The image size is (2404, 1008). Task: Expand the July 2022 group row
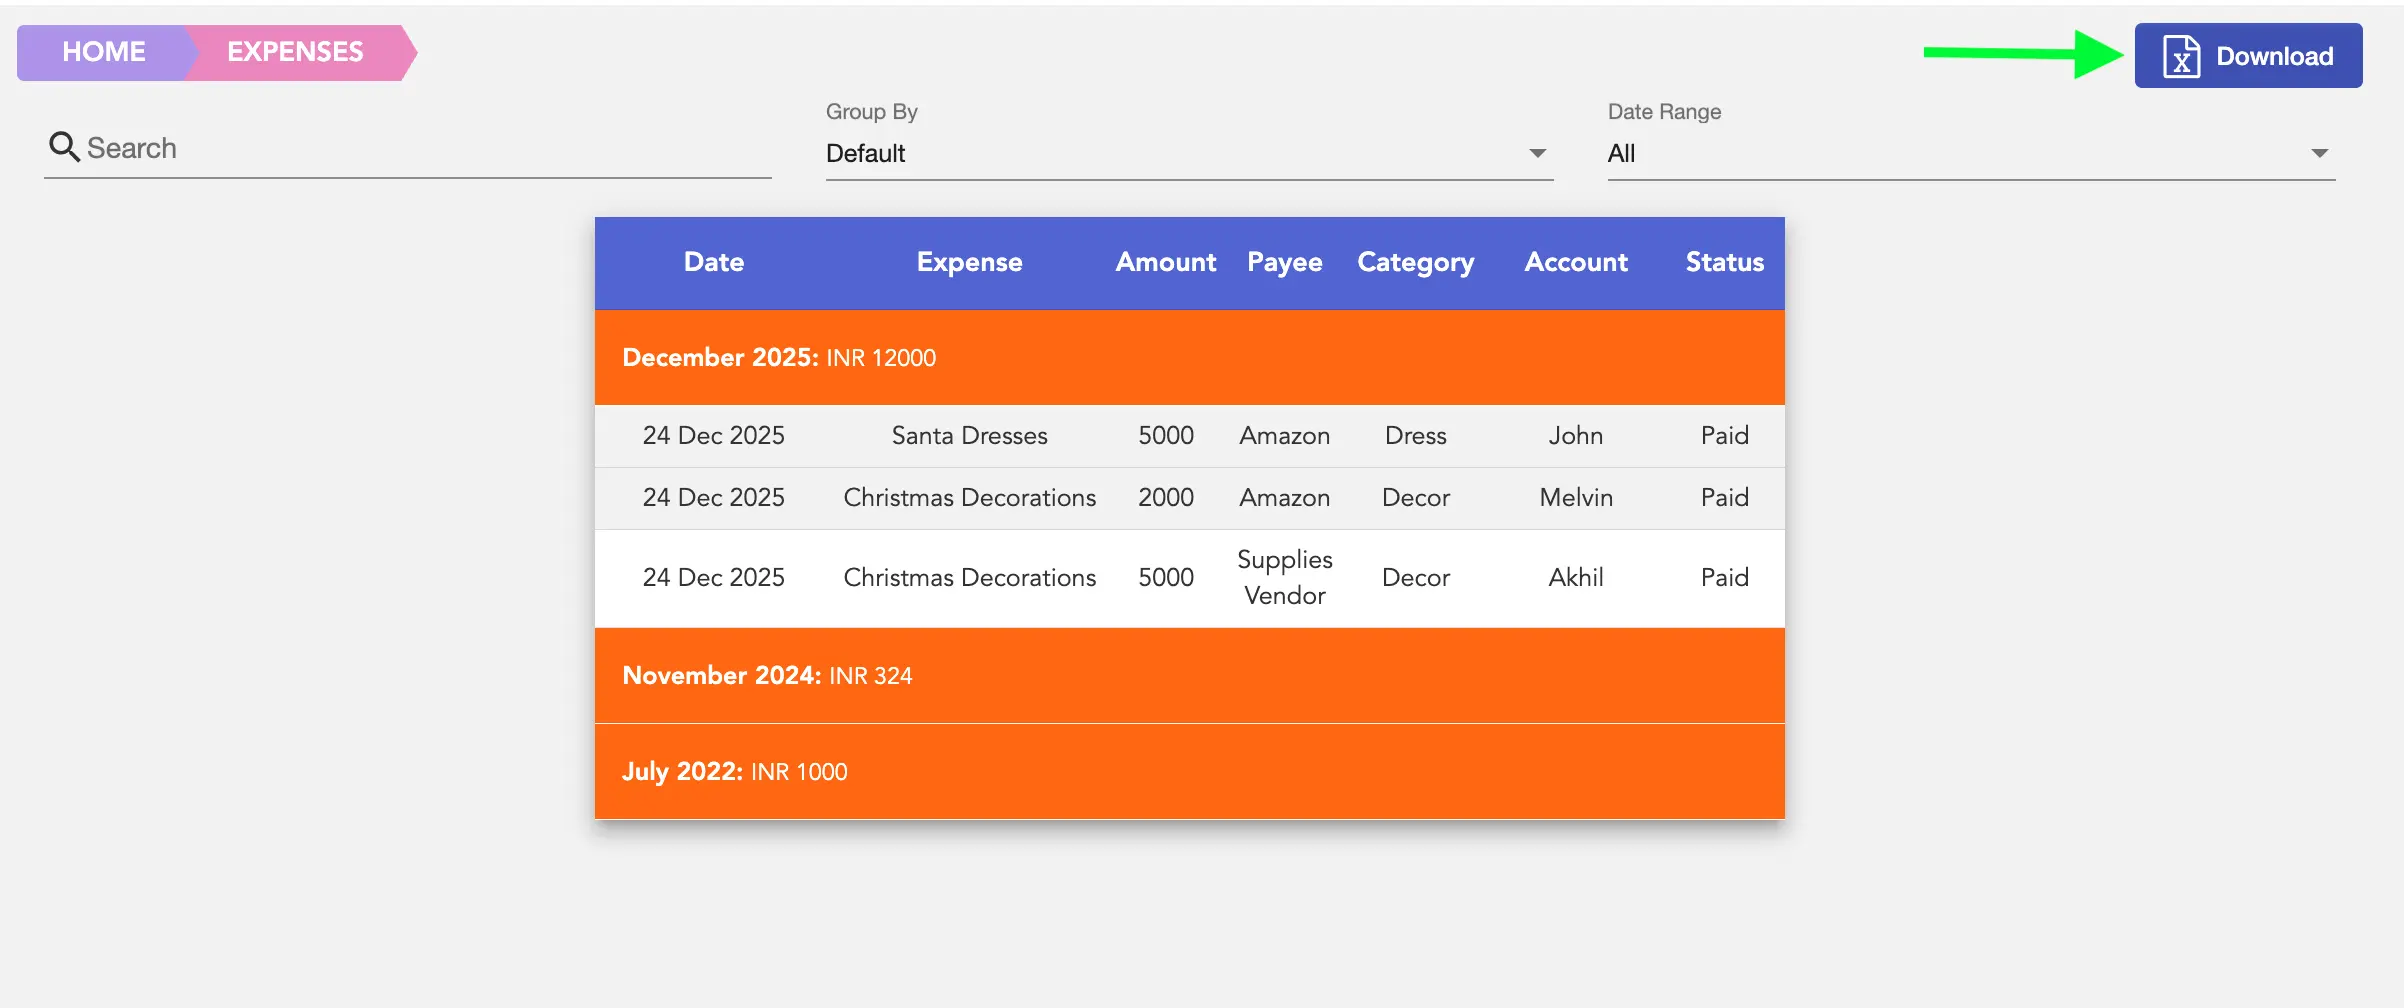[1190, 771]
